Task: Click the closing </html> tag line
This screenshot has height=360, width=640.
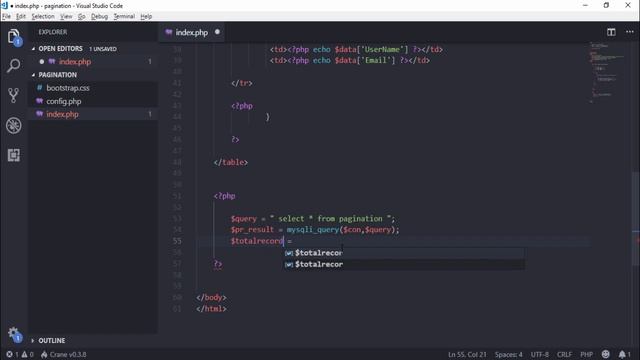Action: click(x=211, y=309)
